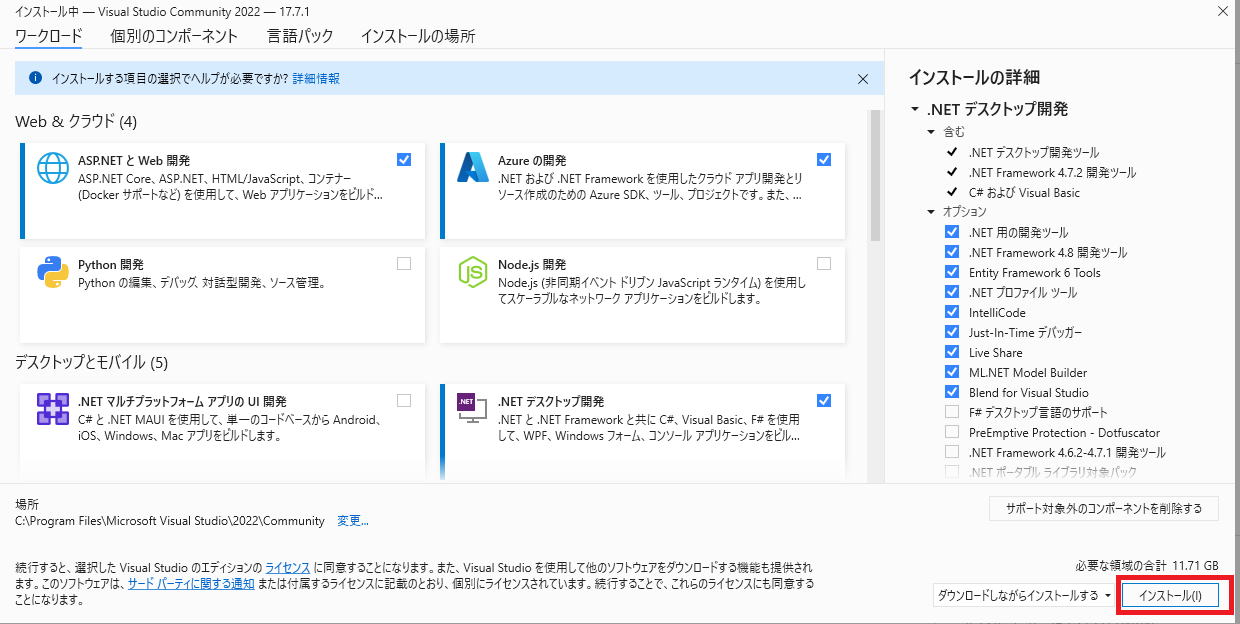Collapse the オプション section

tap(932, 212)
